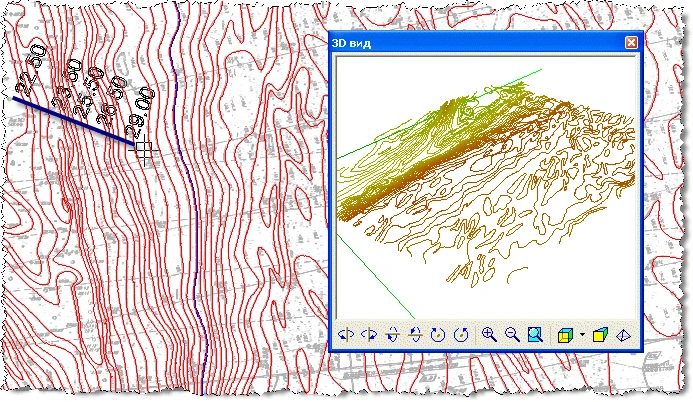Screen dimensions: 693x402
Task: Spin the 3D model clockwise
Action: [x=438, y=335]
